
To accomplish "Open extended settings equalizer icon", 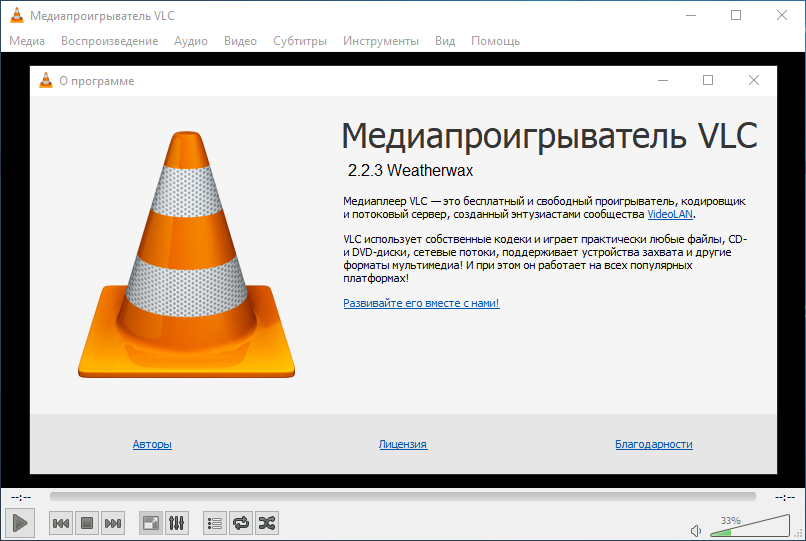I will [177, 524].
